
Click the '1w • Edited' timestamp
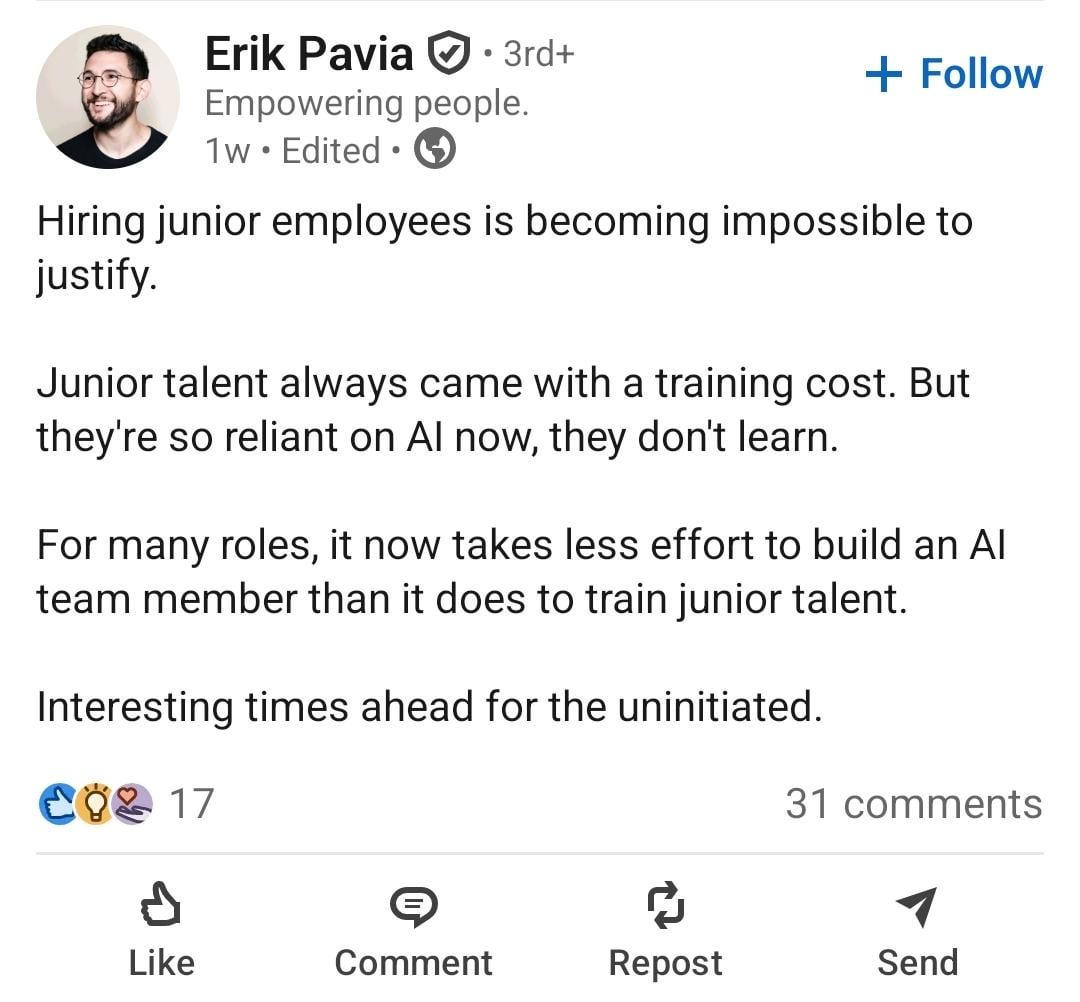point(292,151)
